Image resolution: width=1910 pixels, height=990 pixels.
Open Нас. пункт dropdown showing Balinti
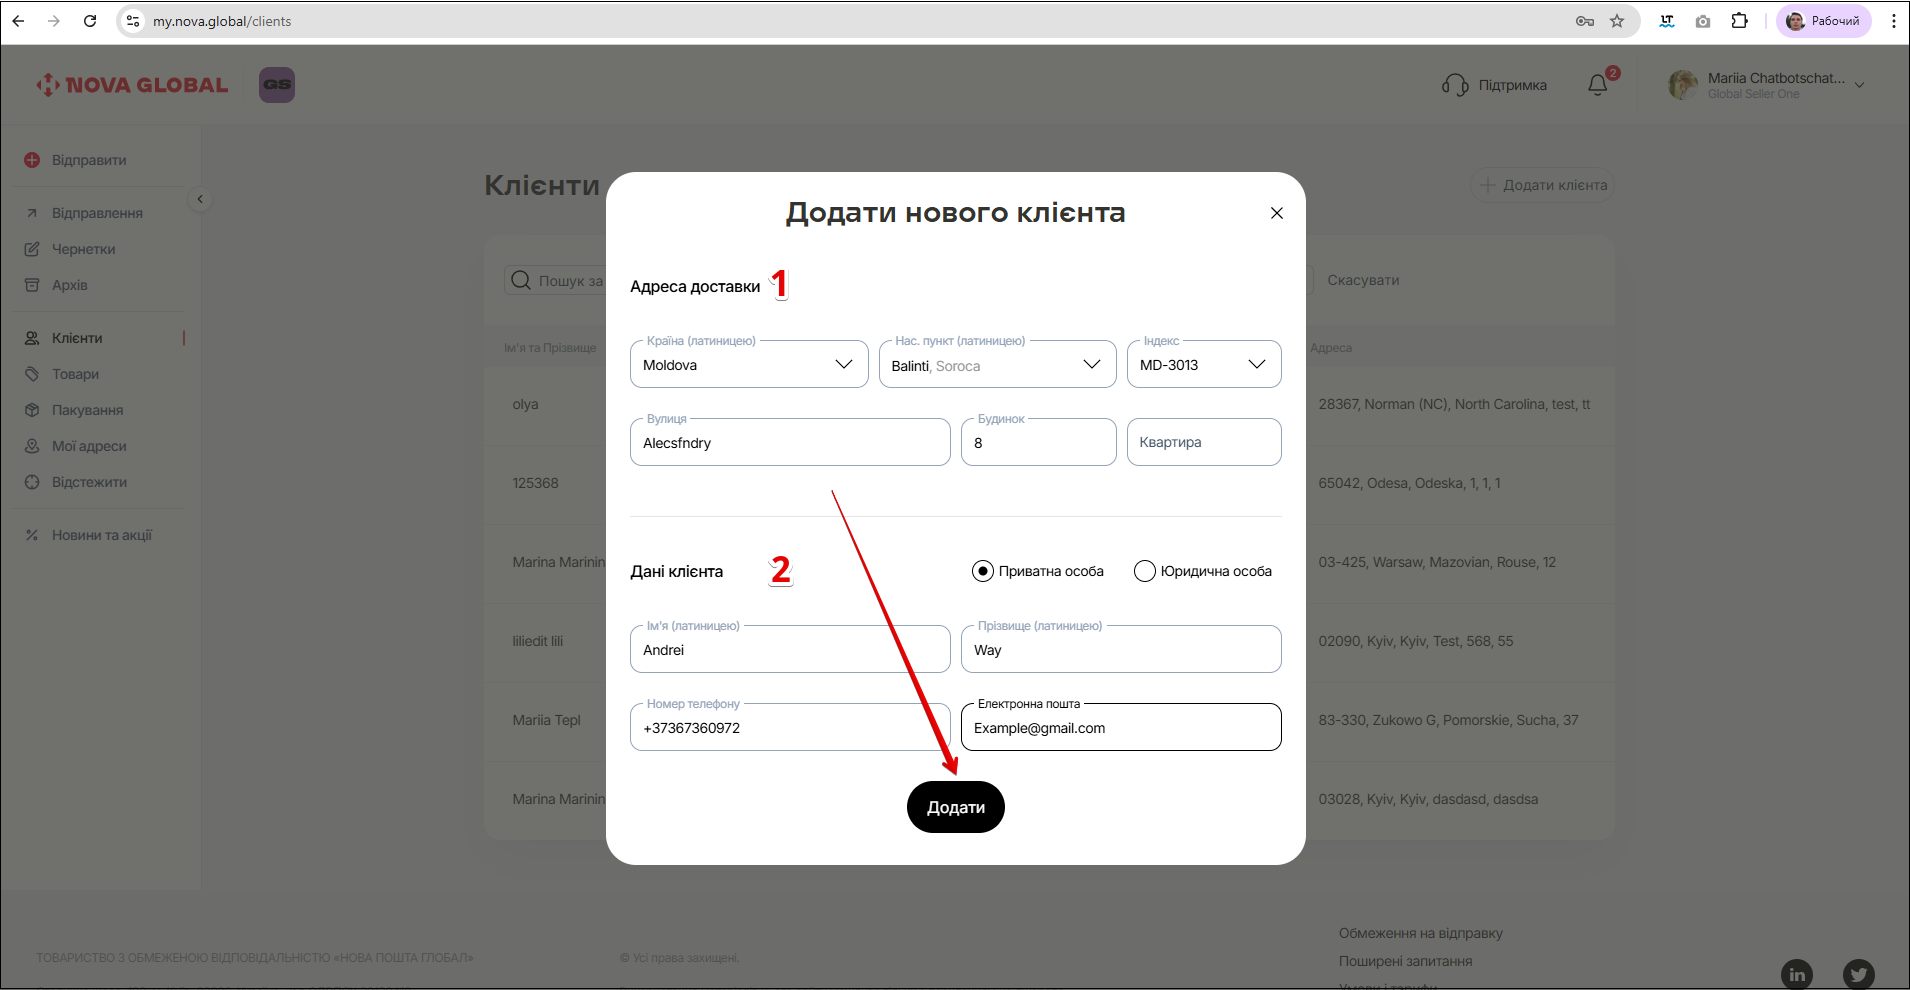(x=997, y=364)
